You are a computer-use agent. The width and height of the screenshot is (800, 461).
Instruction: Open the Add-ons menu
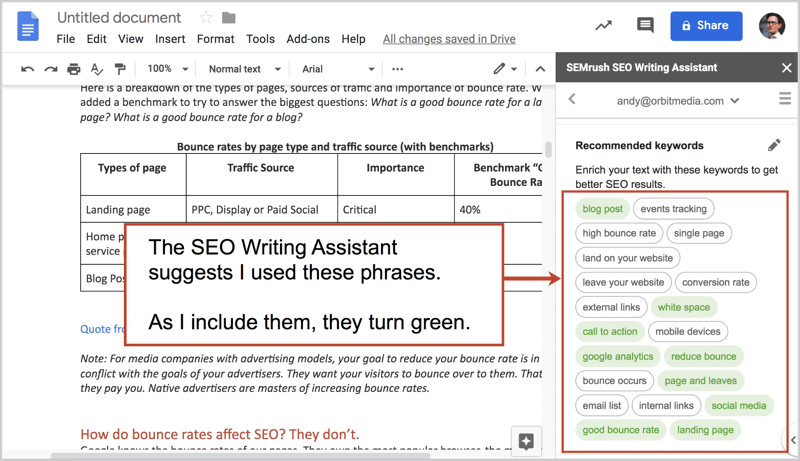point(308,39)
